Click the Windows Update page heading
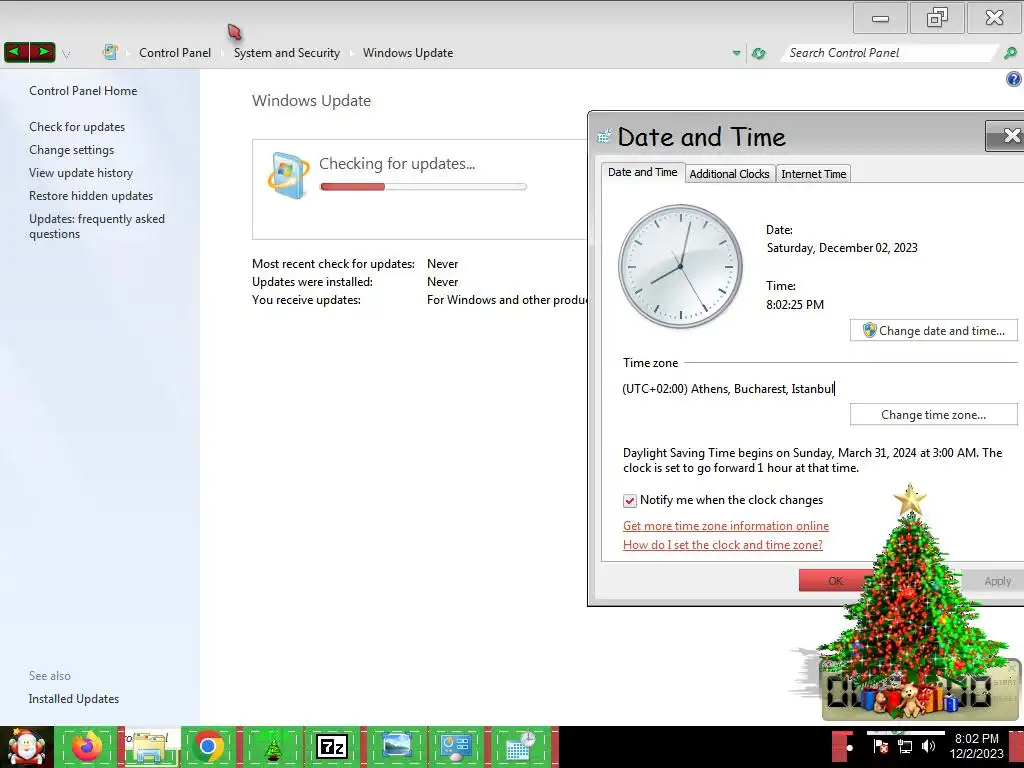The height and width of the screenshot is (768, 1024). pyautogui.click(x=312, y=101)
